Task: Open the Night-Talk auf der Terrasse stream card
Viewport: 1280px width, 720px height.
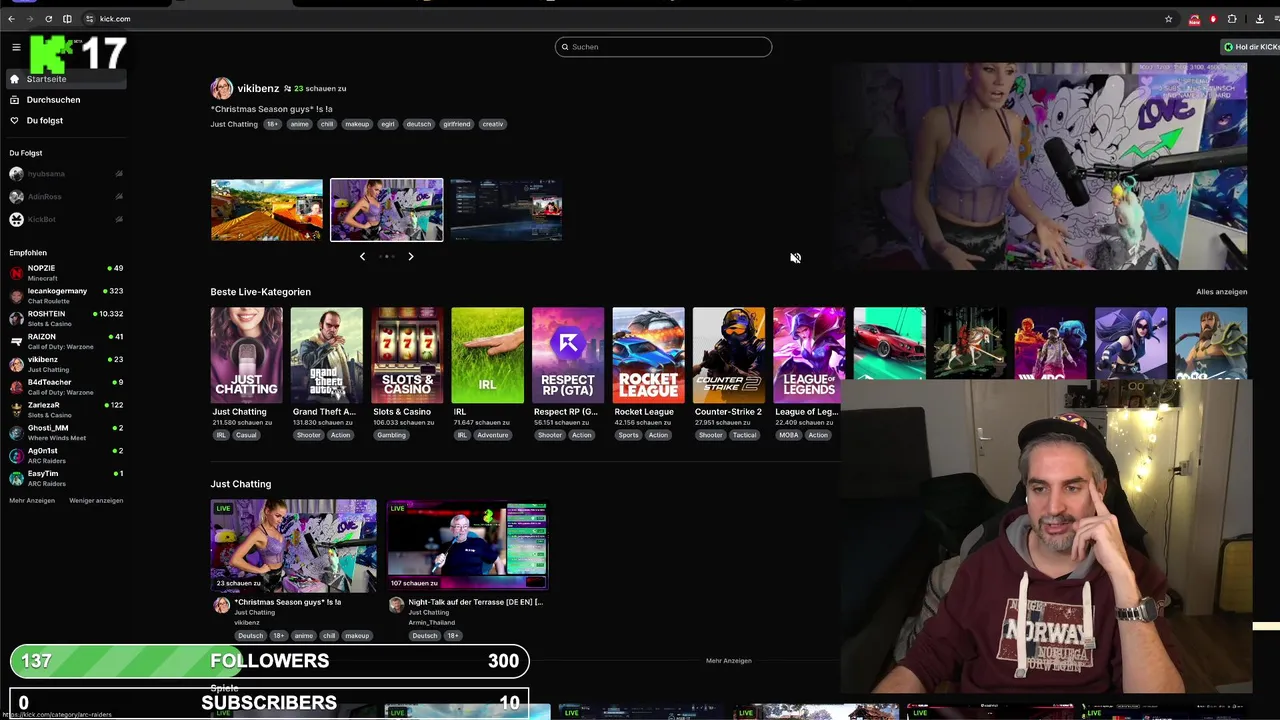Action: pos(468,545)
